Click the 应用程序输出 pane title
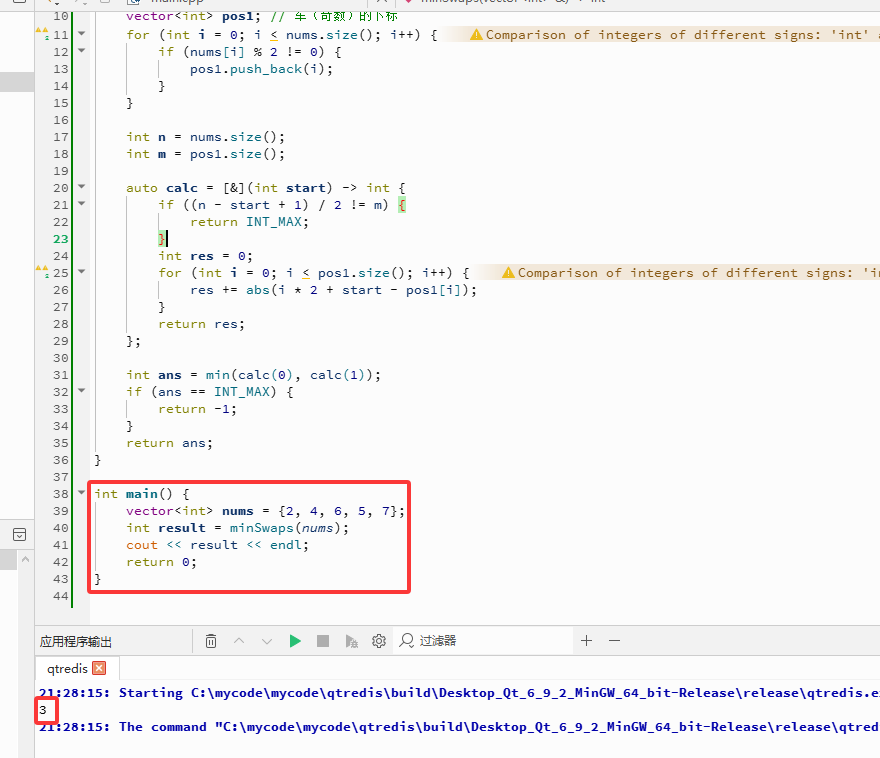The height and width of the screenshot is (758, 880). 76,641
